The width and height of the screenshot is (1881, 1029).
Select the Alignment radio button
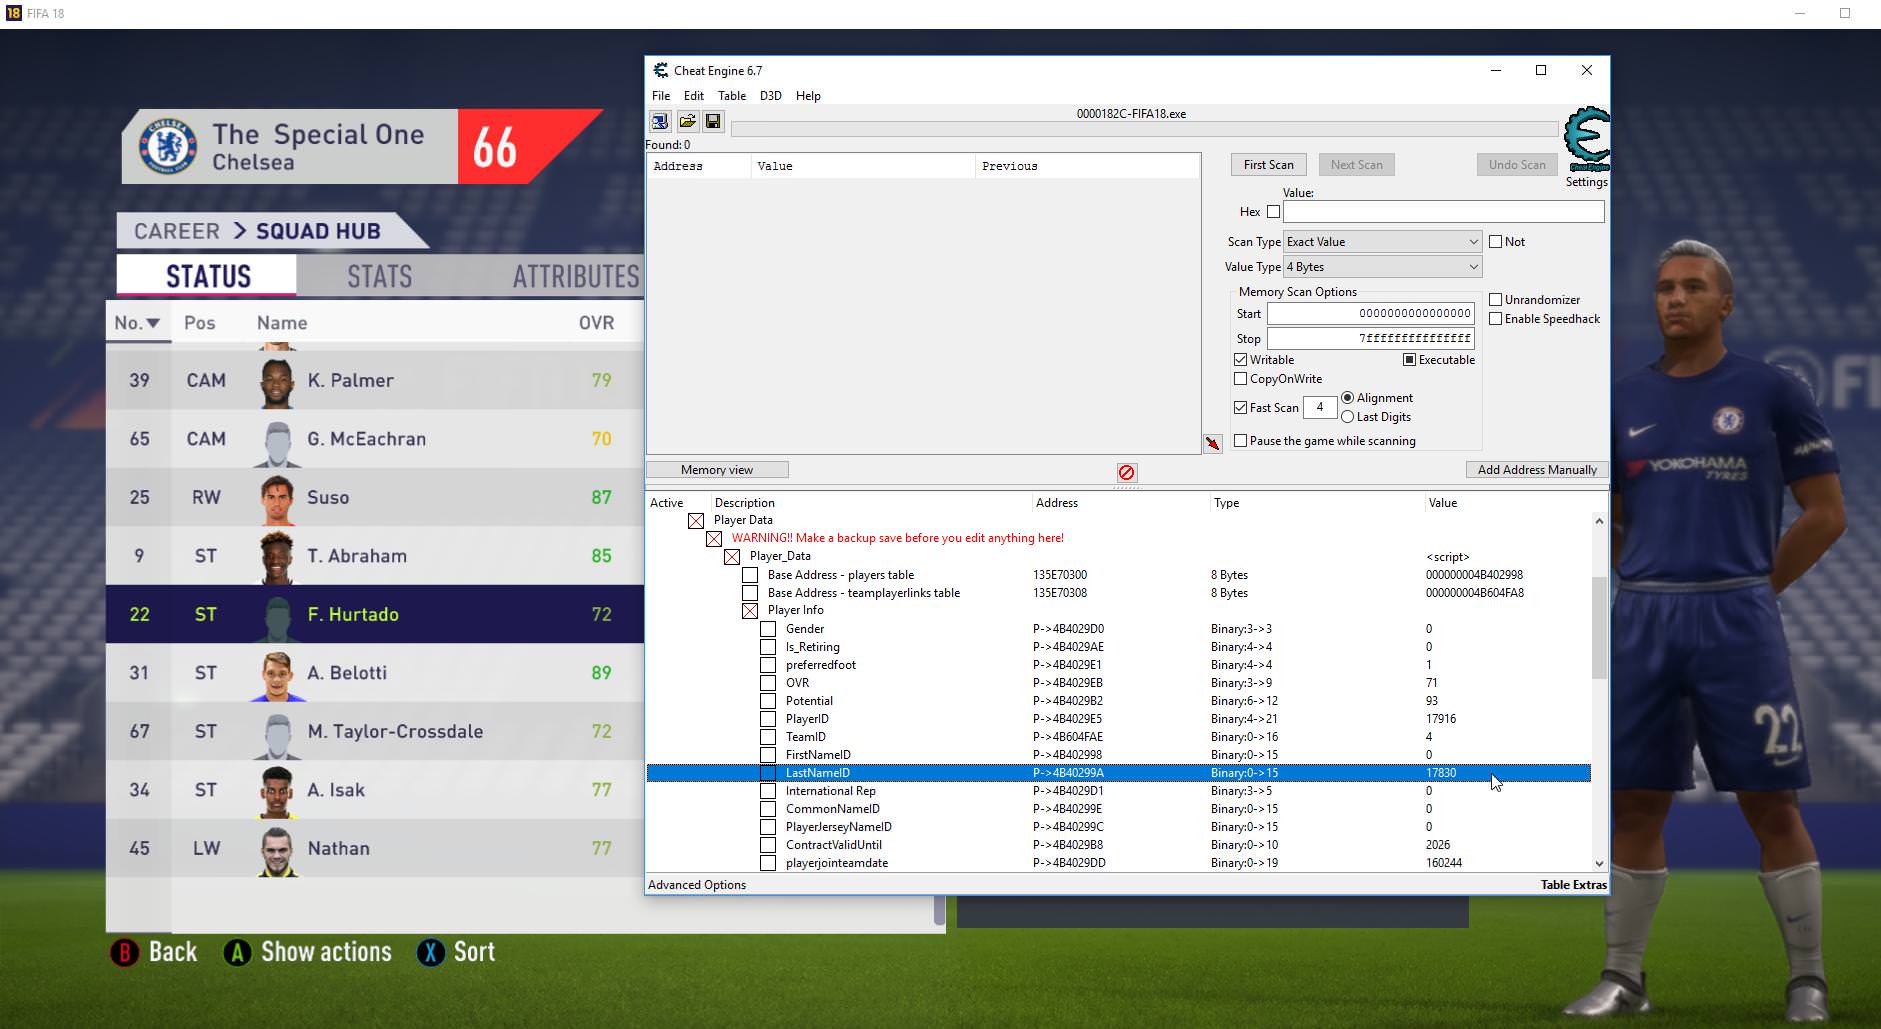pyautogui.click(x=1348, y=398)
